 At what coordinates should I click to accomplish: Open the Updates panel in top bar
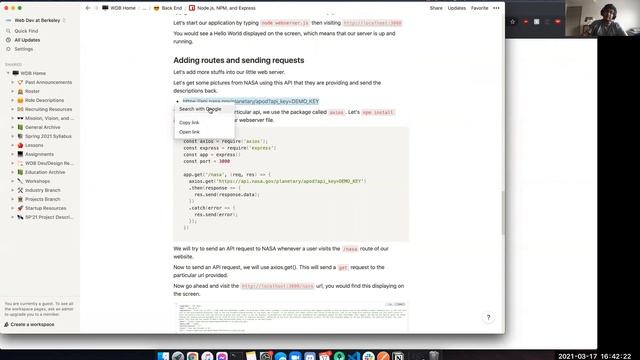[456, 8]
